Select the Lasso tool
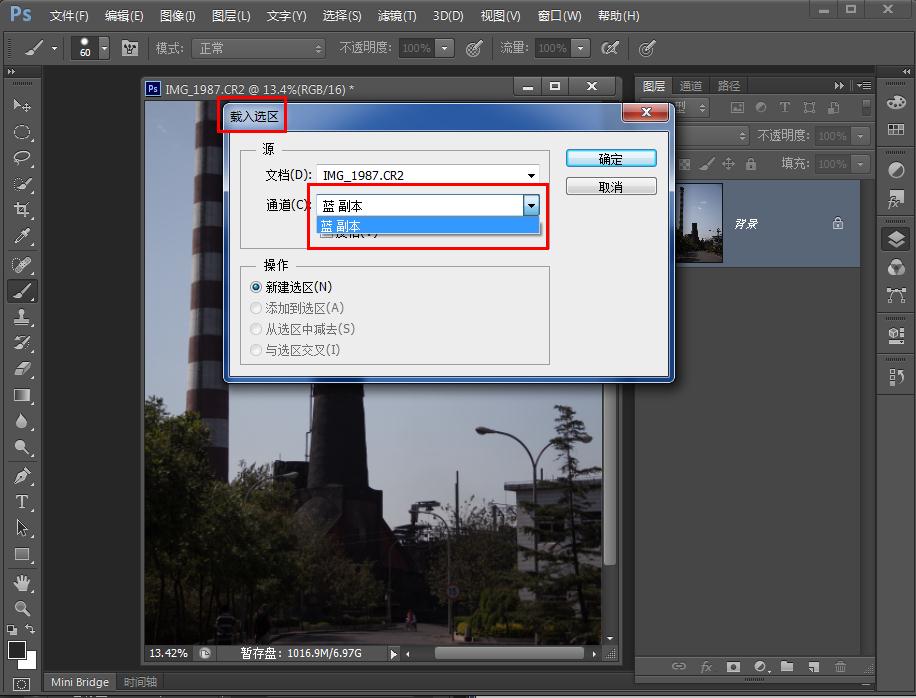 tap(21, 158)
